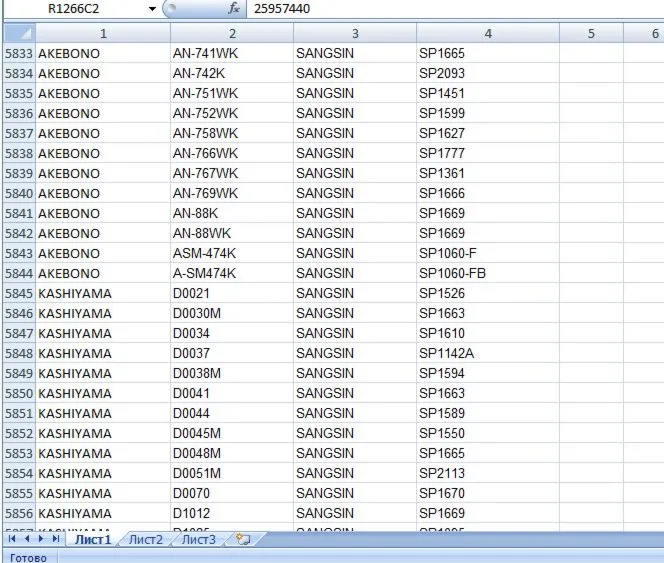Select cell SP1589

(x=488, y=413)
